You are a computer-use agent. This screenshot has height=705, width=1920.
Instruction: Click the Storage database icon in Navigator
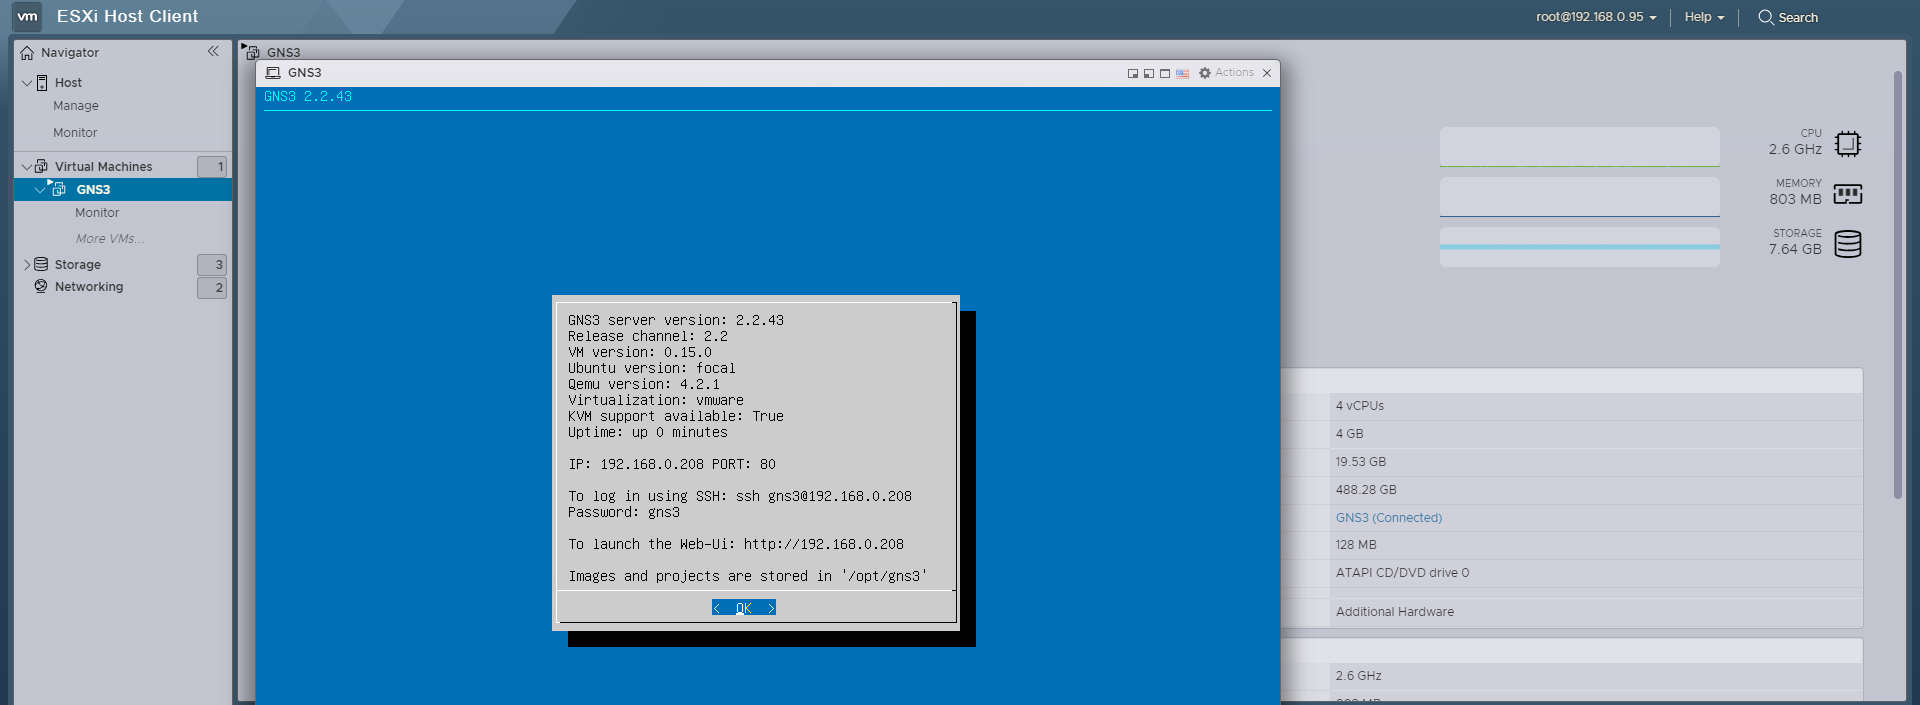pyautogui.click(x=41, y=265)
